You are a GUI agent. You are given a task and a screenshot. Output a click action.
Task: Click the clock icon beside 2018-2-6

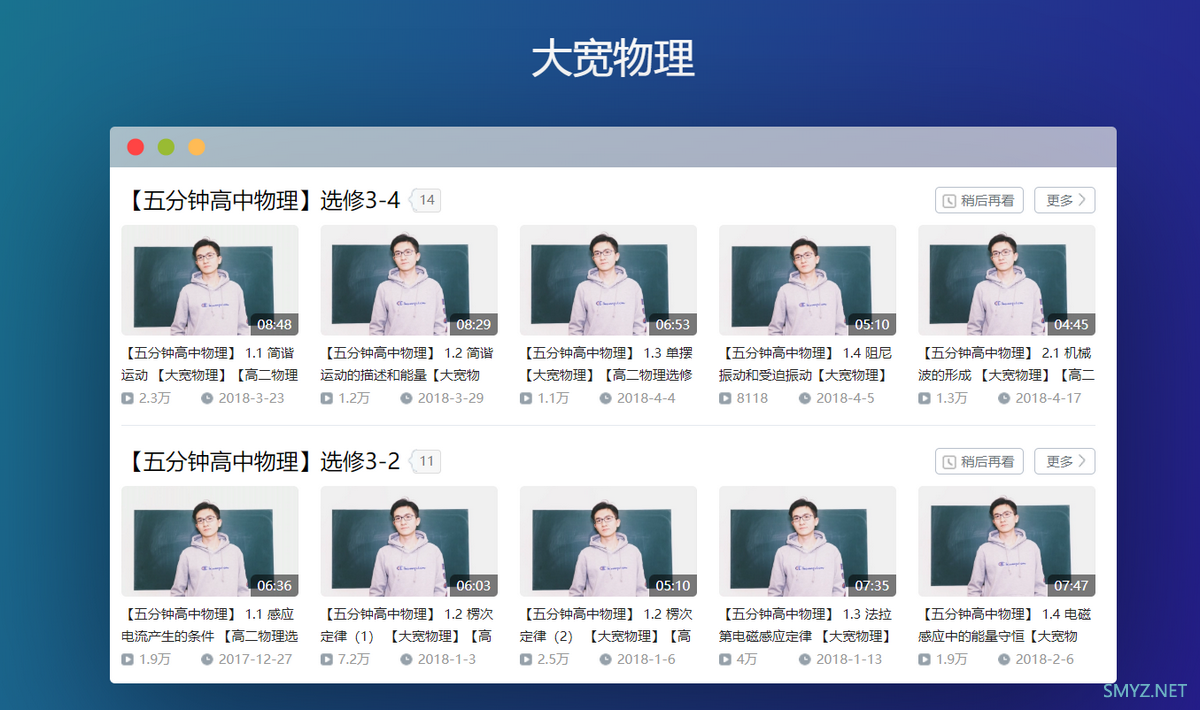click(1004, 659)
